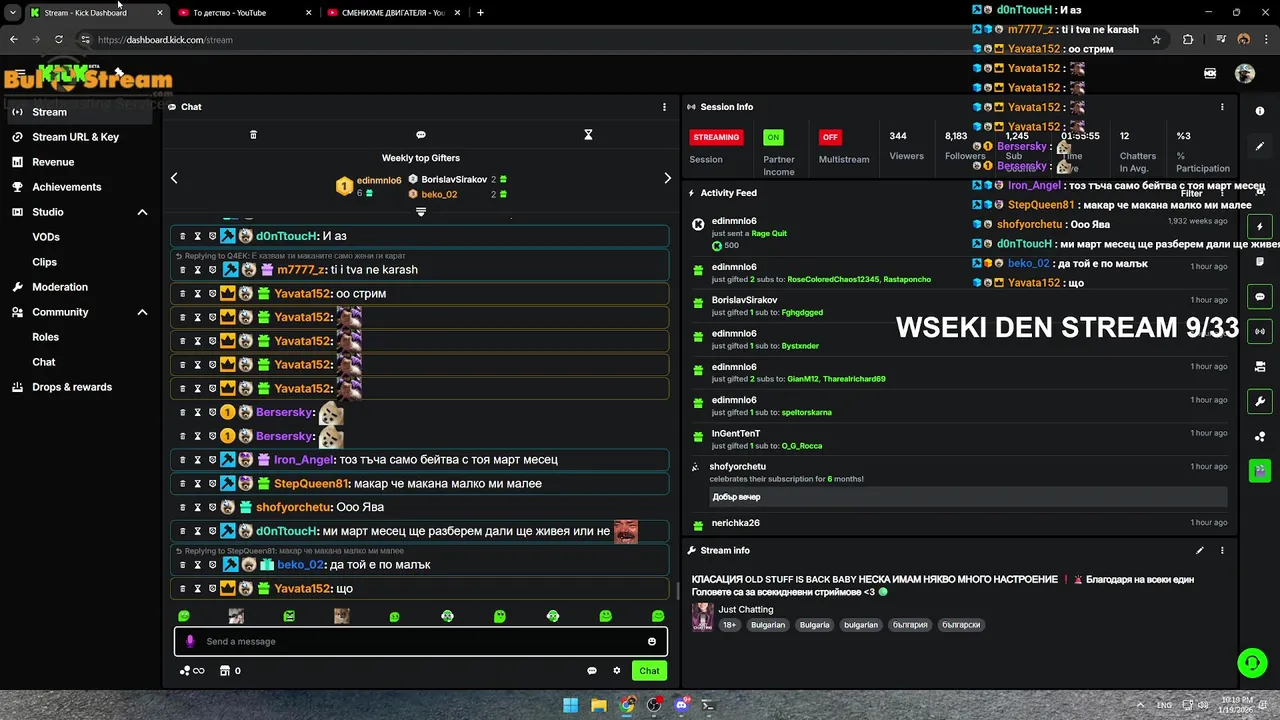Open a new browser tab
1280x720 pixels.
click(x=480, y=13)
